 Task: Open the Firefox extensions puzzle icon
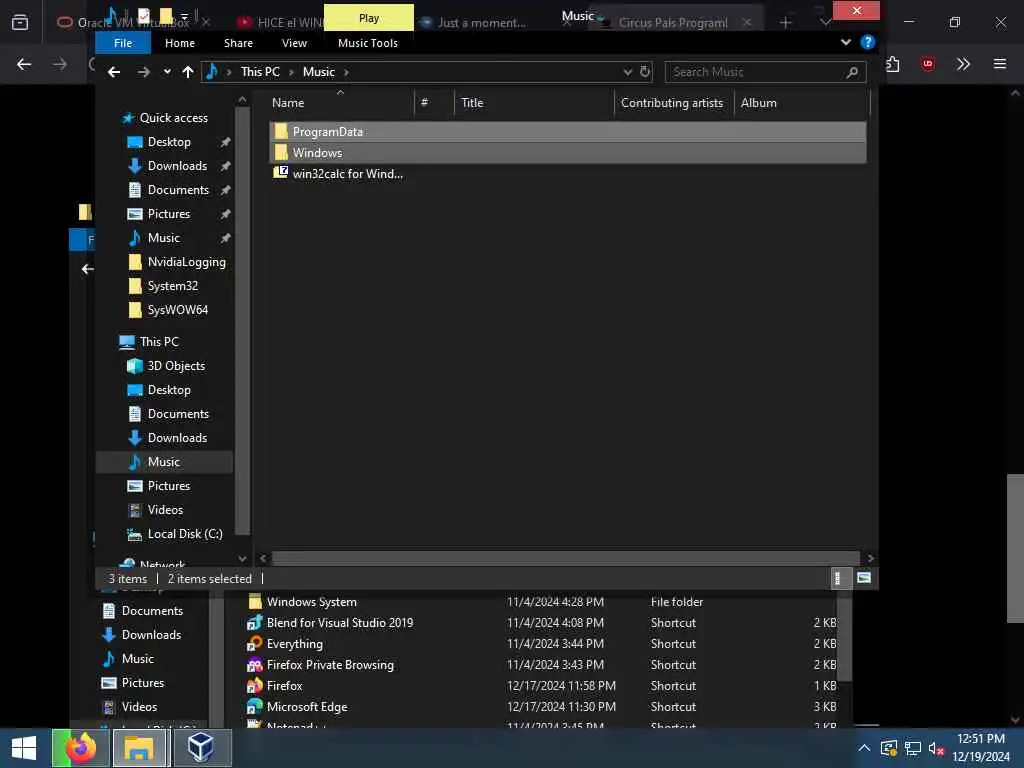892,64
